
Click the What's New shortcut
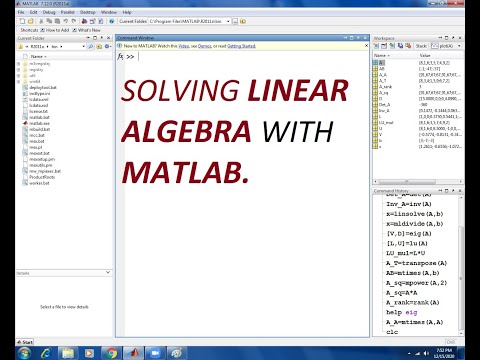click(86, 30)
